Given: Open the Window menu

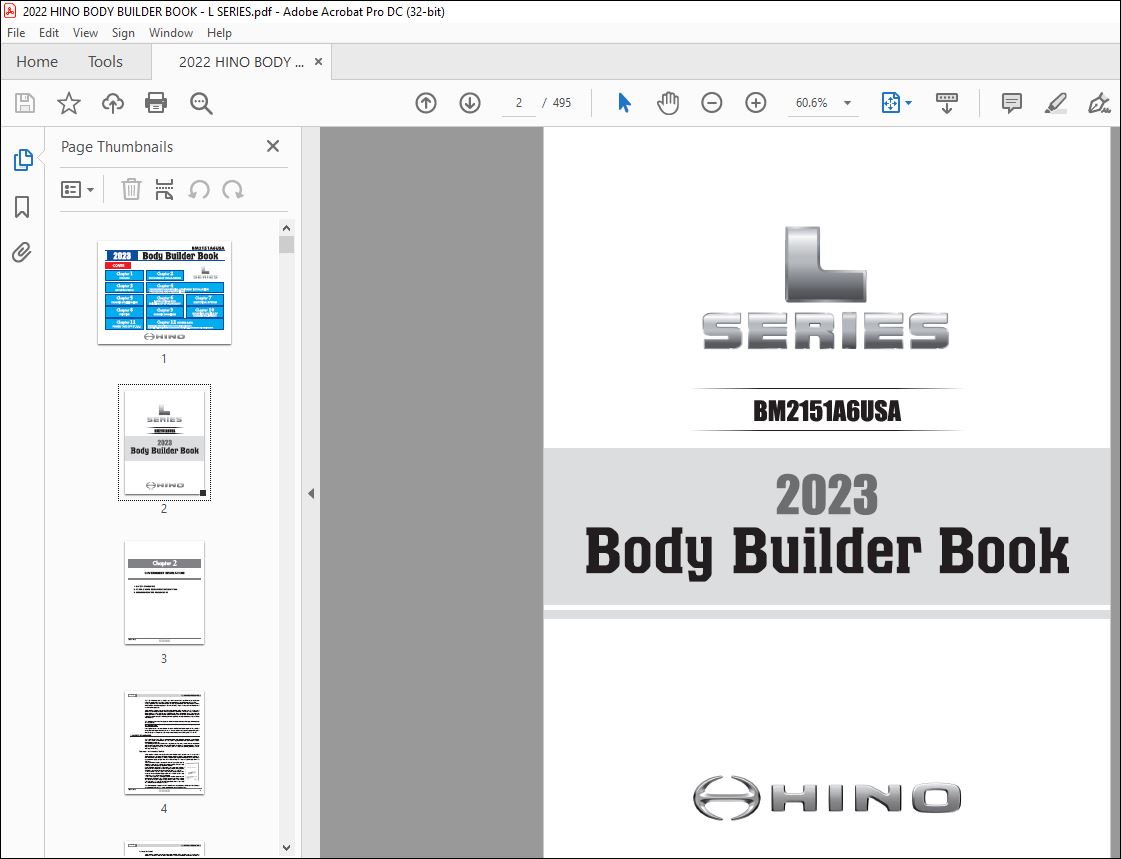Looking at the screenshot, I should 171,33.
